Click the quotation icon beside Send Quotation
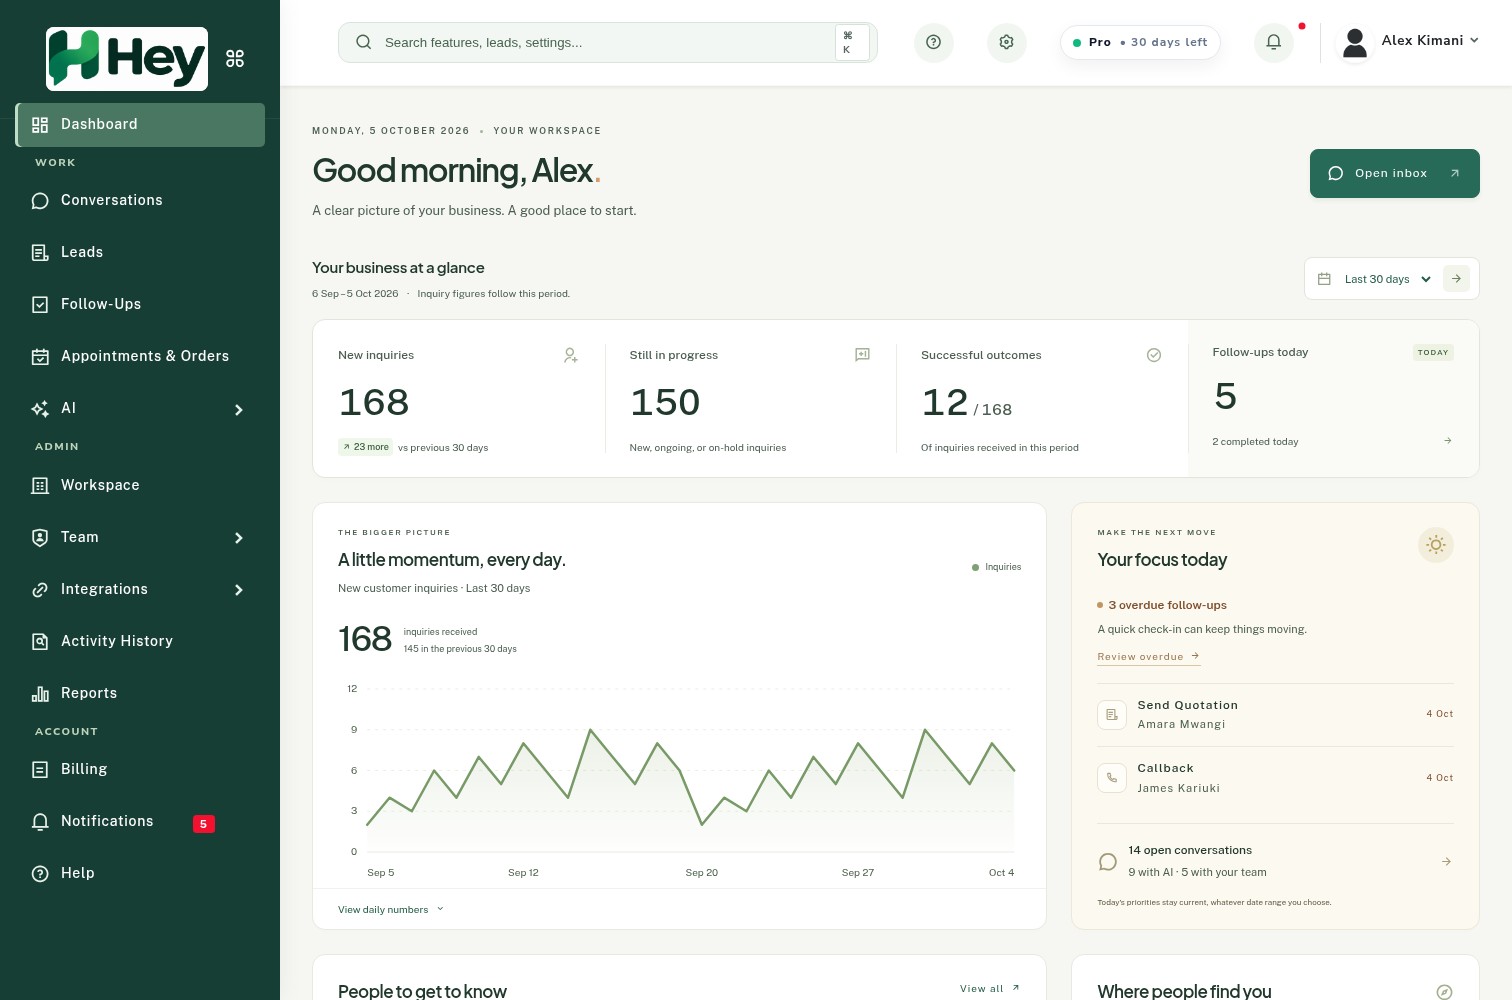The height and width of the screenshot is (1000, 1512). point(1112,715)
